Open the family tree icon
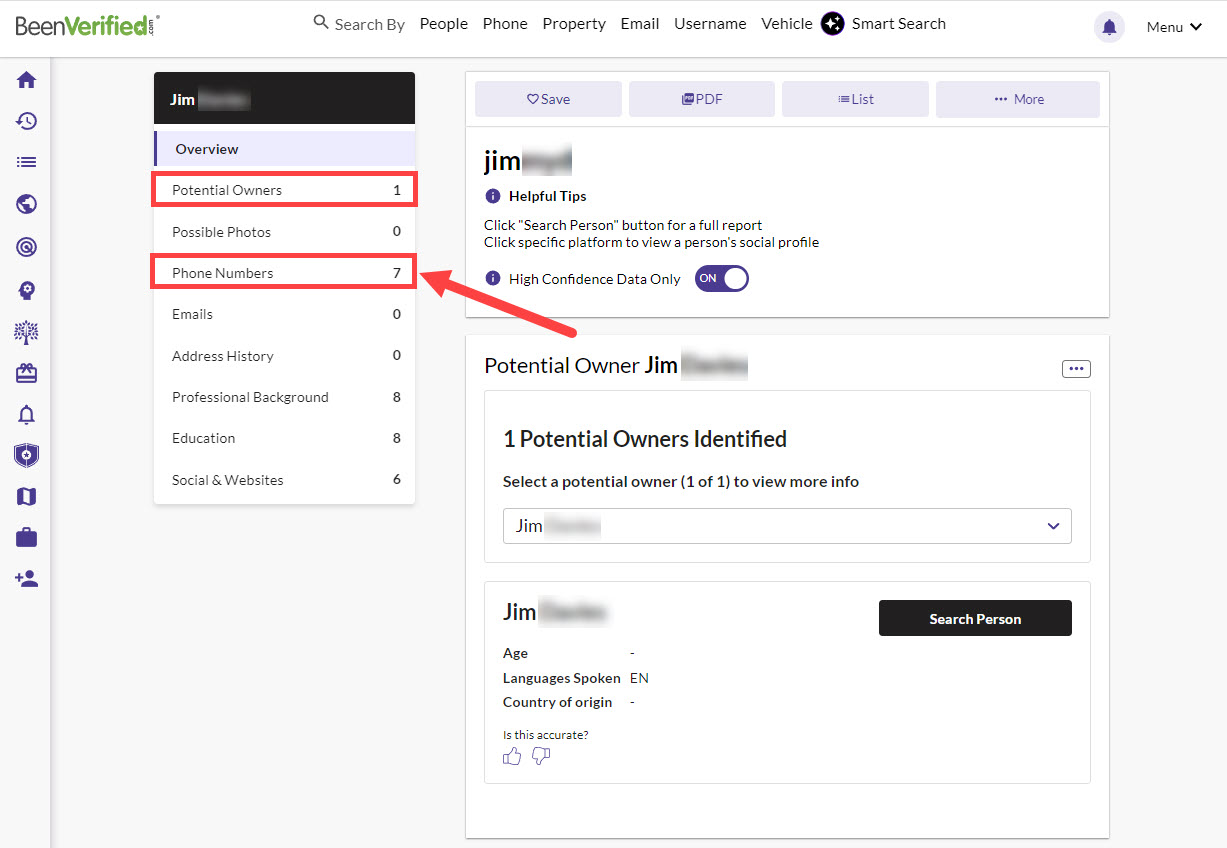Viewport: 1227px width, 848px height. [x=27, y=332]
